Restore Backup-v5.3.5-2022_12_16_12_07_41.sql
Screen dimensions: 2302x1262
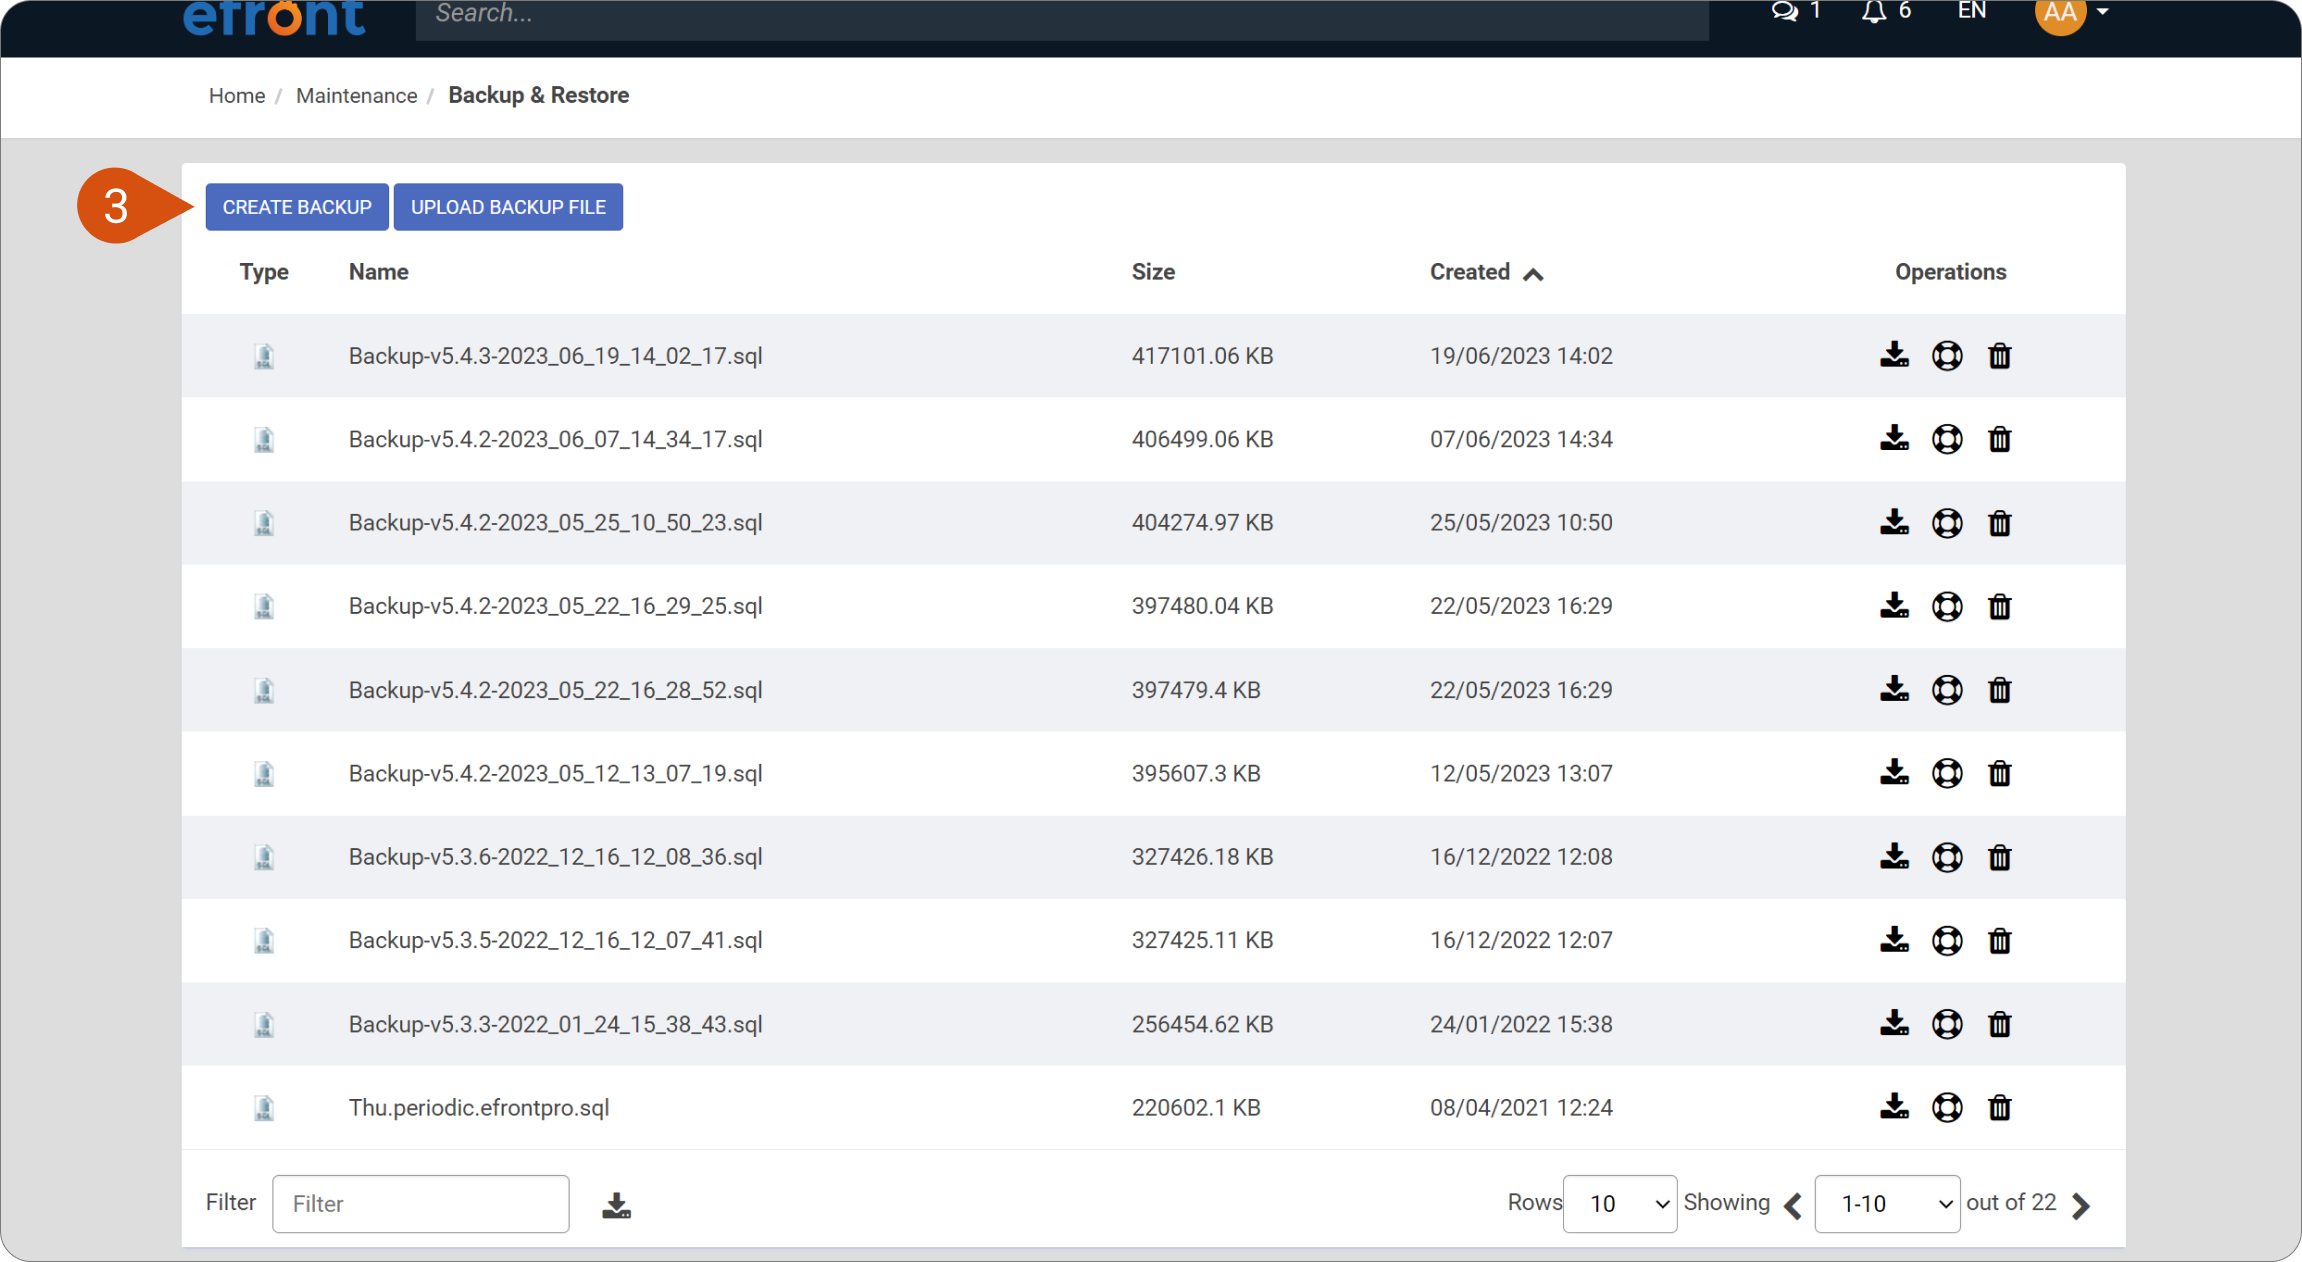coord(1947,940)
